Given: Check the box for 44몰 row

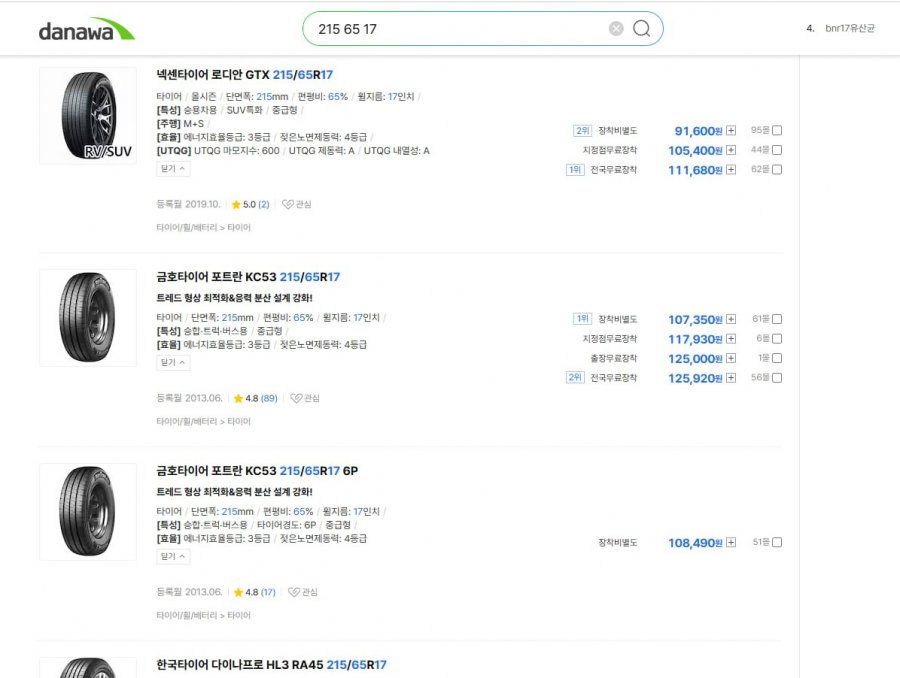Looking at the screenshot, I should pos(777,150).
